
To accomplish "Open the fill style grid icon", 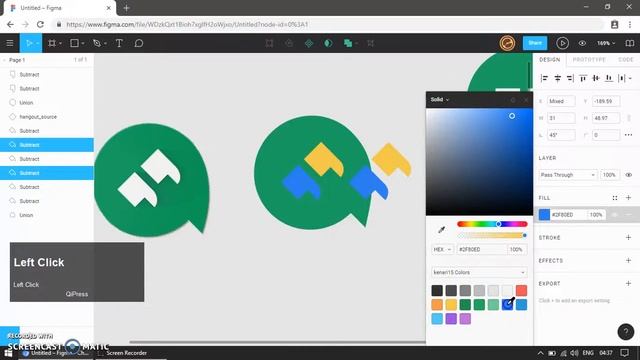I will click(615, 198).
